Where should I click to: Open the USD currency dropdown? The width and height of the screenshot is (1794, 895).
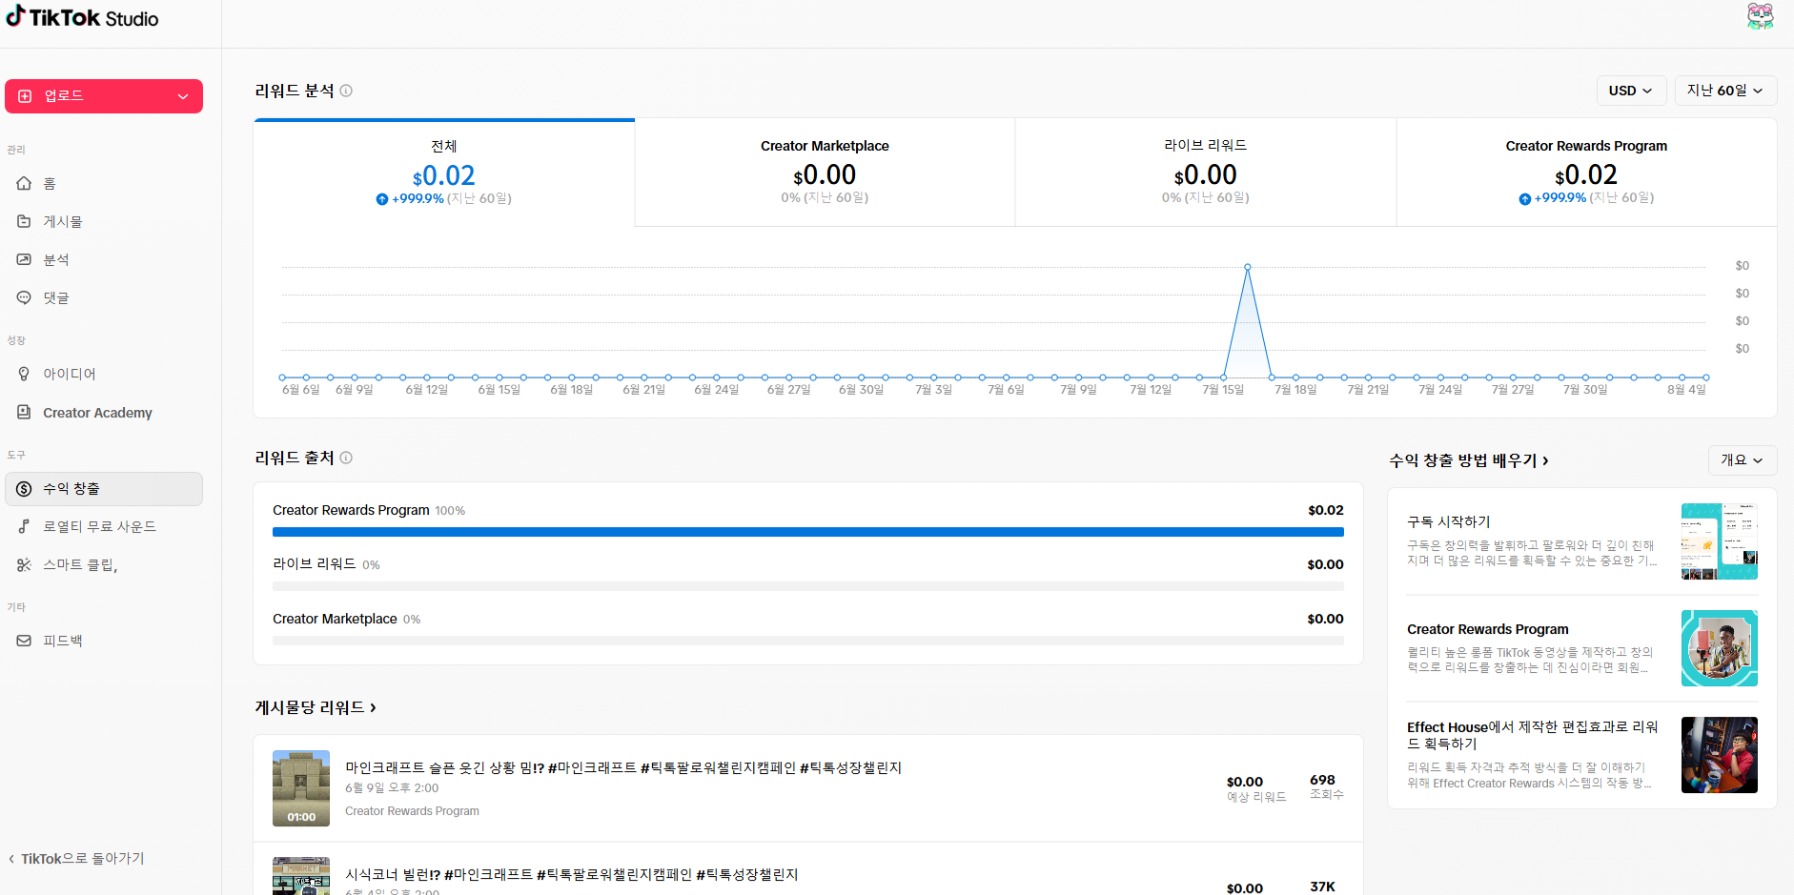(1630, 91)
